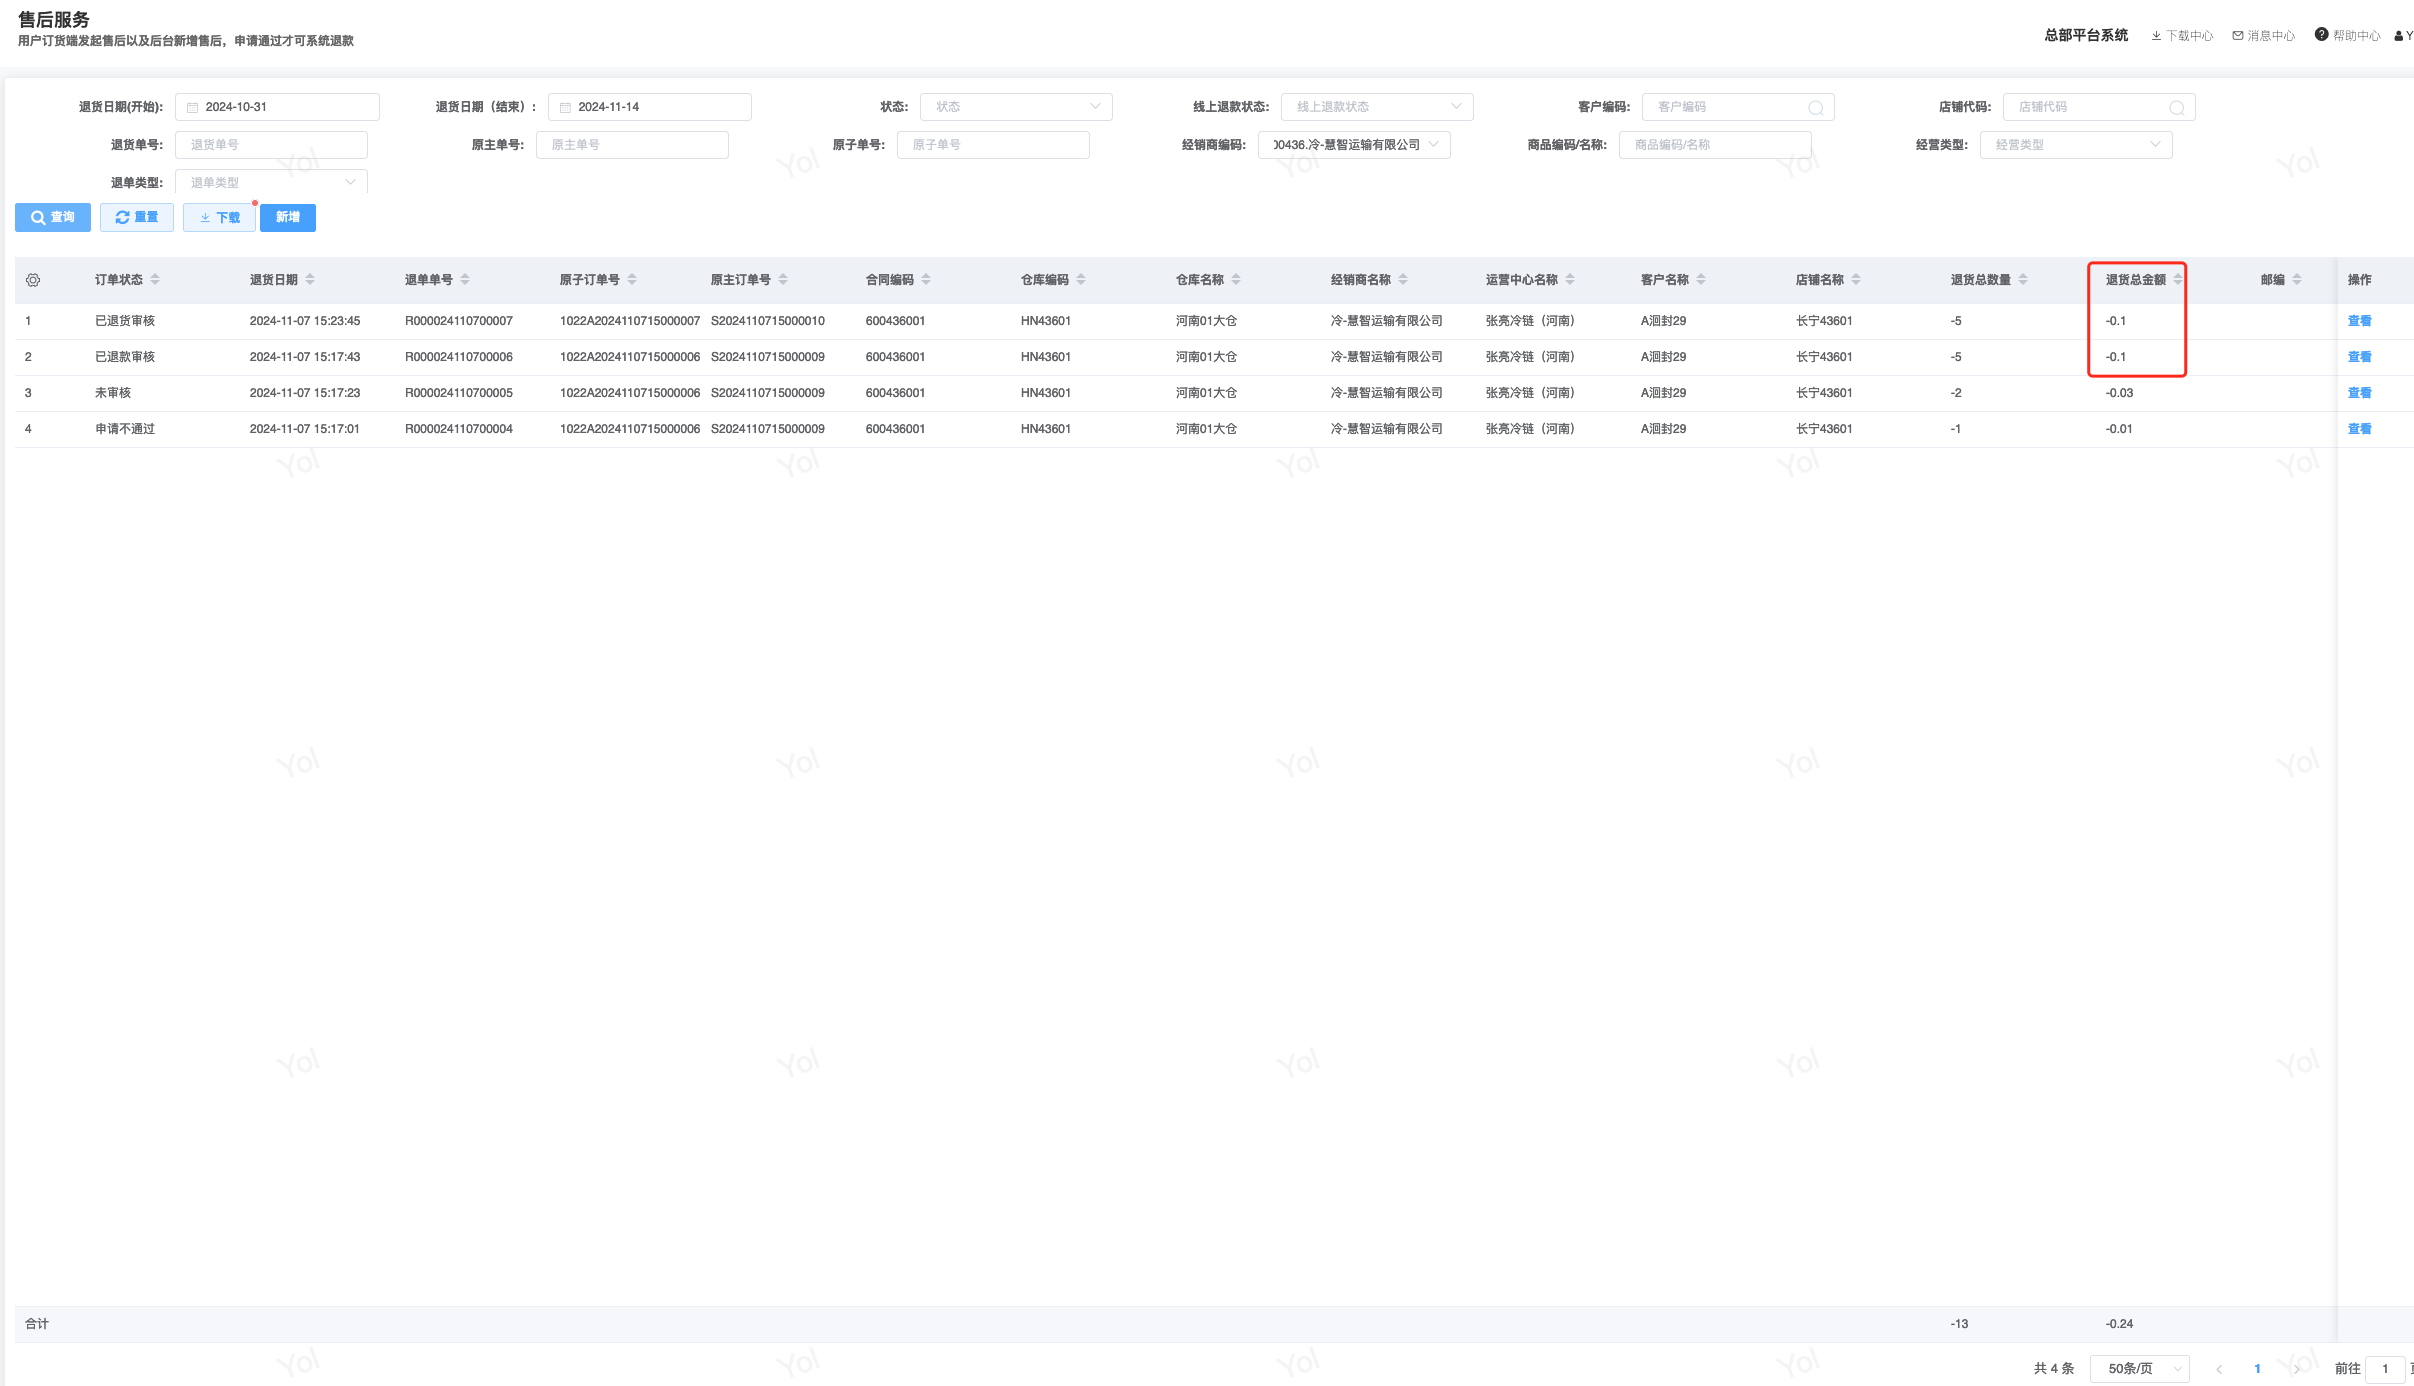Click 查看 link for row 3

pos(2359,393)
